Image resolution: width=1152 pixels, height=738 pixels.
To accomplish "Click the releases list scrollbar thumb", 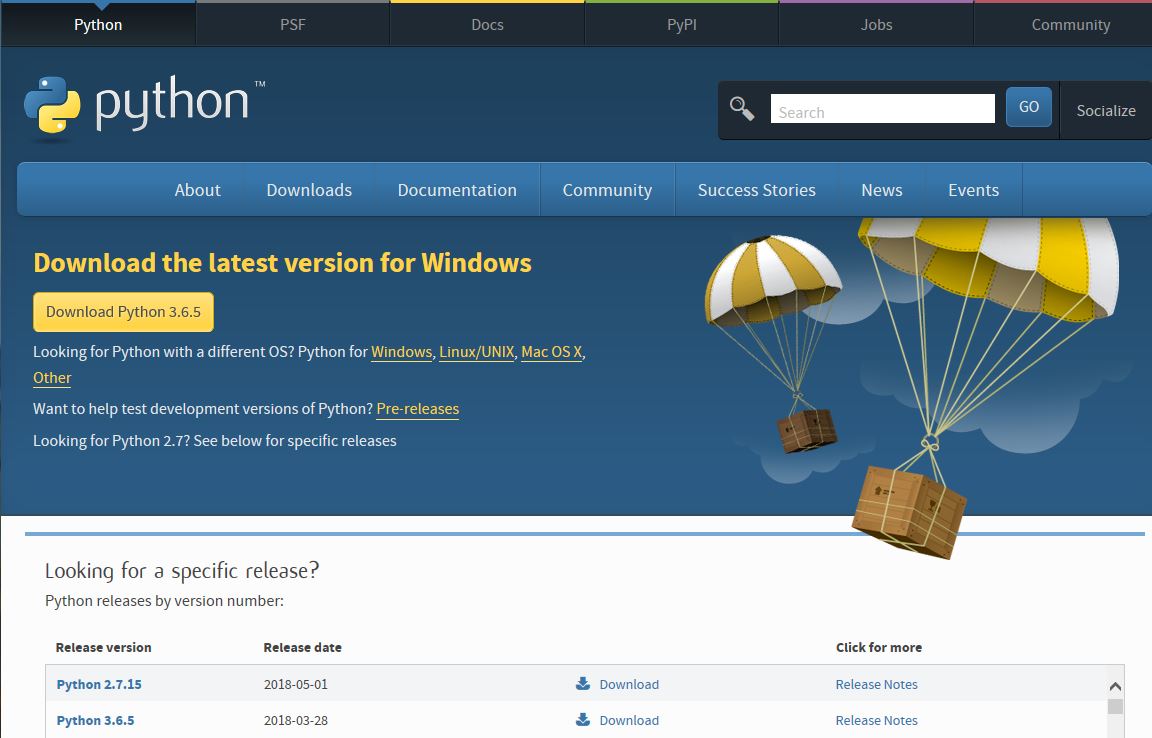I will [x=1115, y=706].
